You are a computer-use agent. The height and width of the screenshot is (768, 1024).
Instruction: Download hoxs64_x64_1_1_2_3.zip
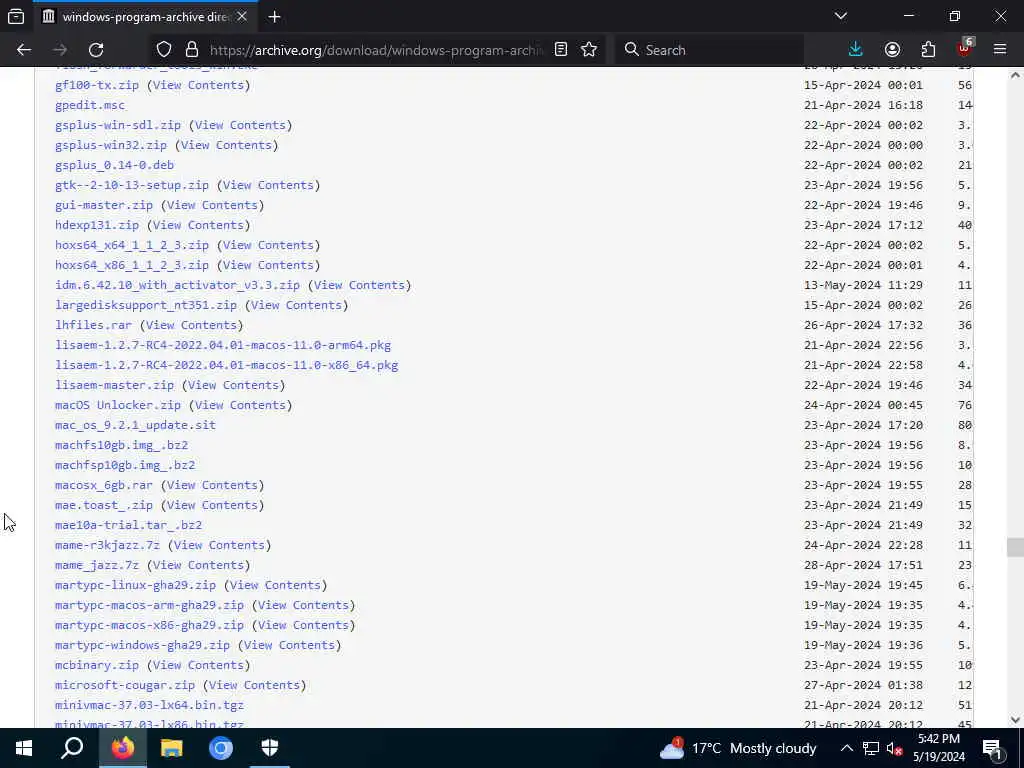pyautogui.click(x=132, y=245)
